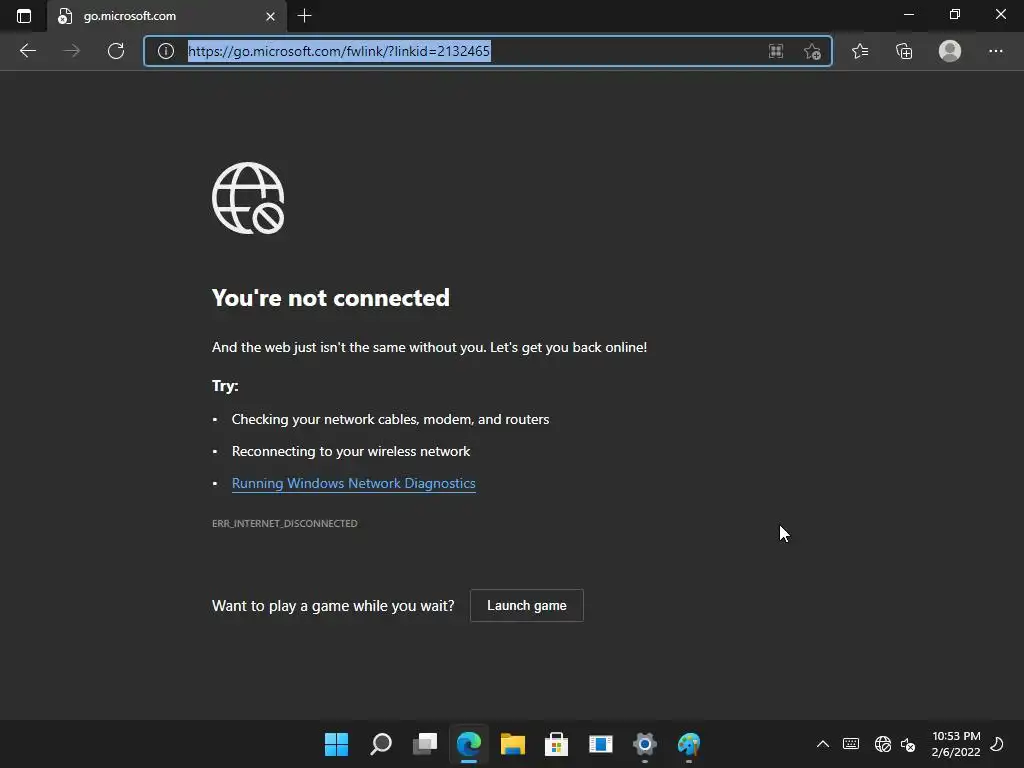Click the Launch game button

[526, 605]
